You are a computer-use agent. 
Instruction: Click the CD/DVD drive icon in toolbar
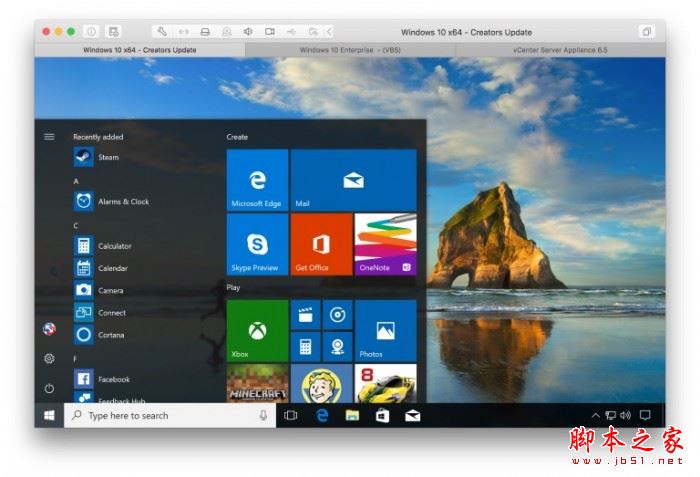click(227, 32)
